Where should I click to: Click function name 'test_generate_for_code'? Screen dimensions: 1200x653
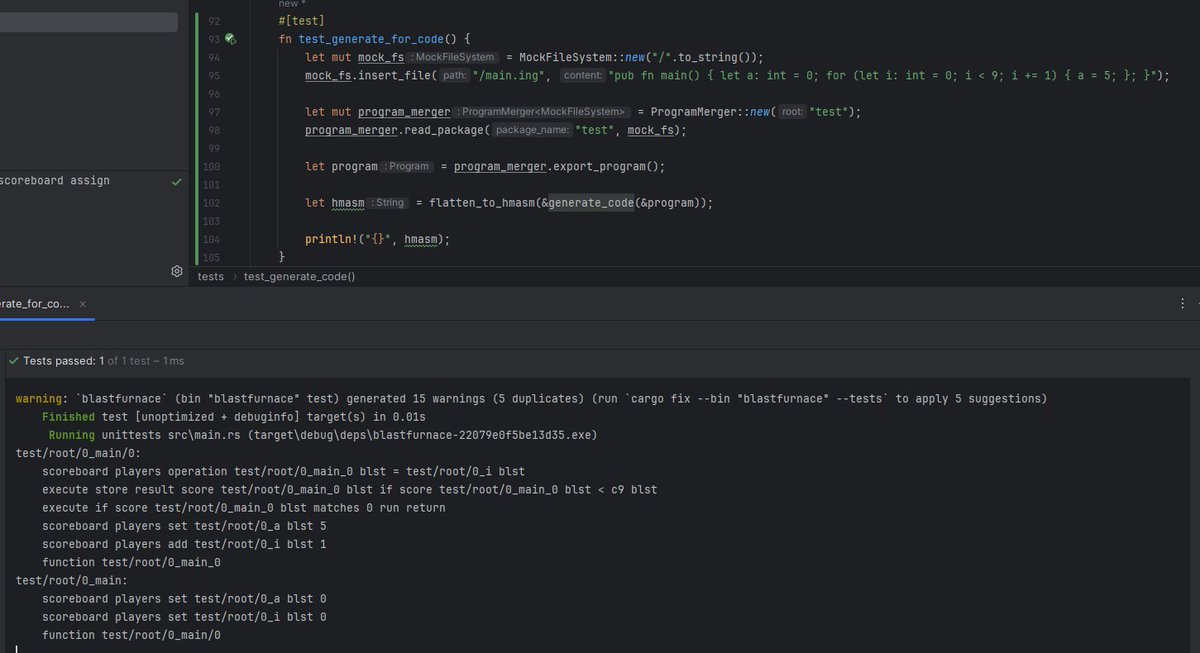(370, 39)
